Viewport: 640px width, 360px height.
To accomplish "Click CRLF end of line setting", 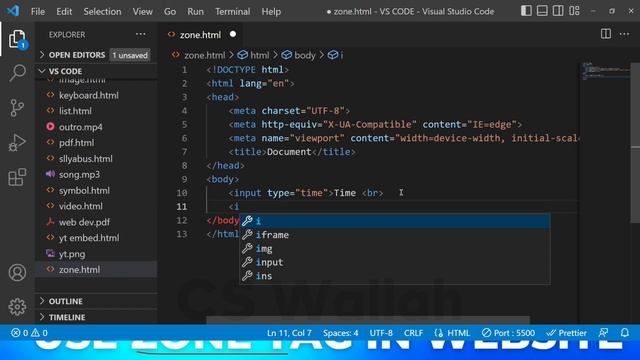I will (x=413, y=333).
